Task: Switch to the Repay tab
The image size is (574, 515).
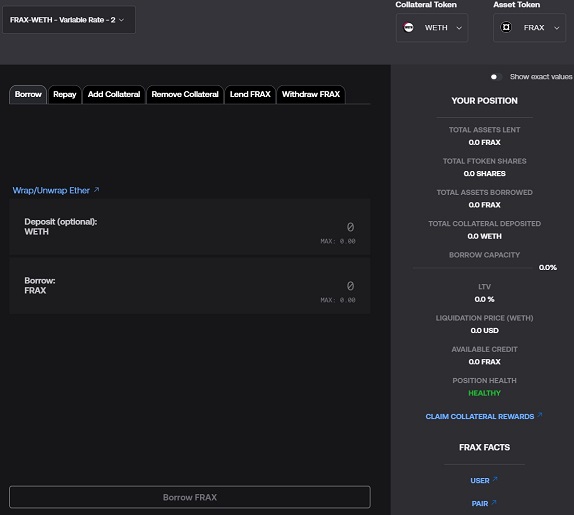Action: point(64,94)
